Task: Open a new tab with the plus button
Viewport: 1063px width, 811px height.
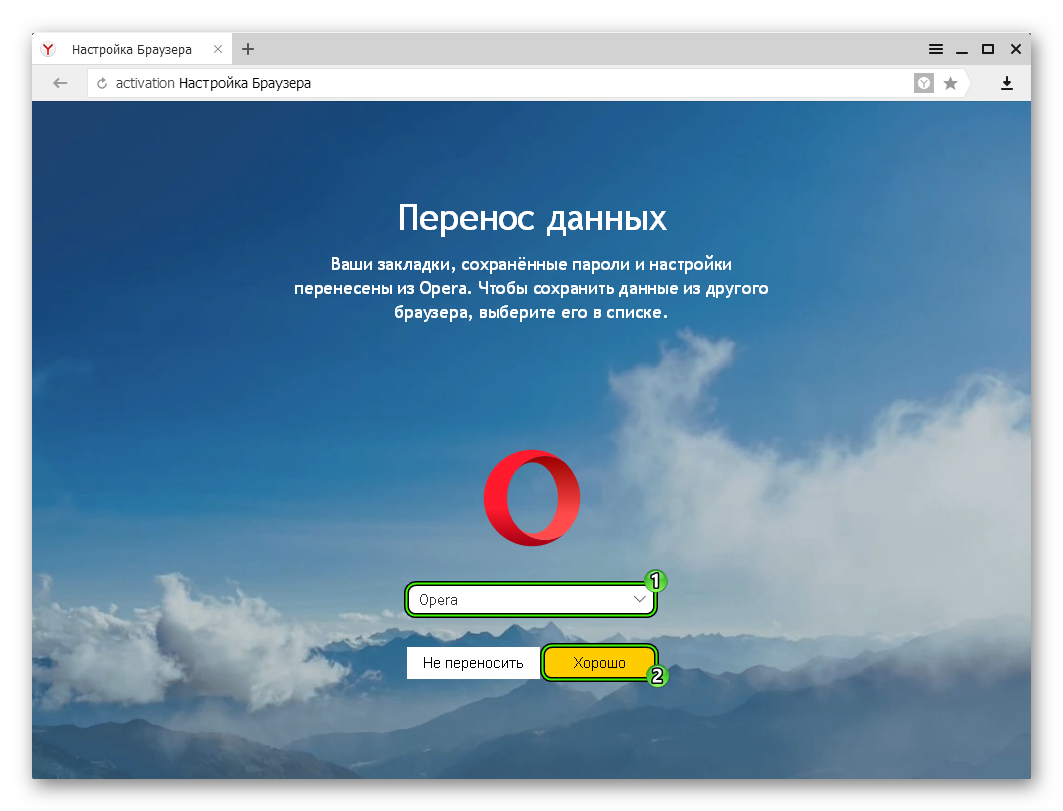Action: pyautogui.click(x=248, y=49)
